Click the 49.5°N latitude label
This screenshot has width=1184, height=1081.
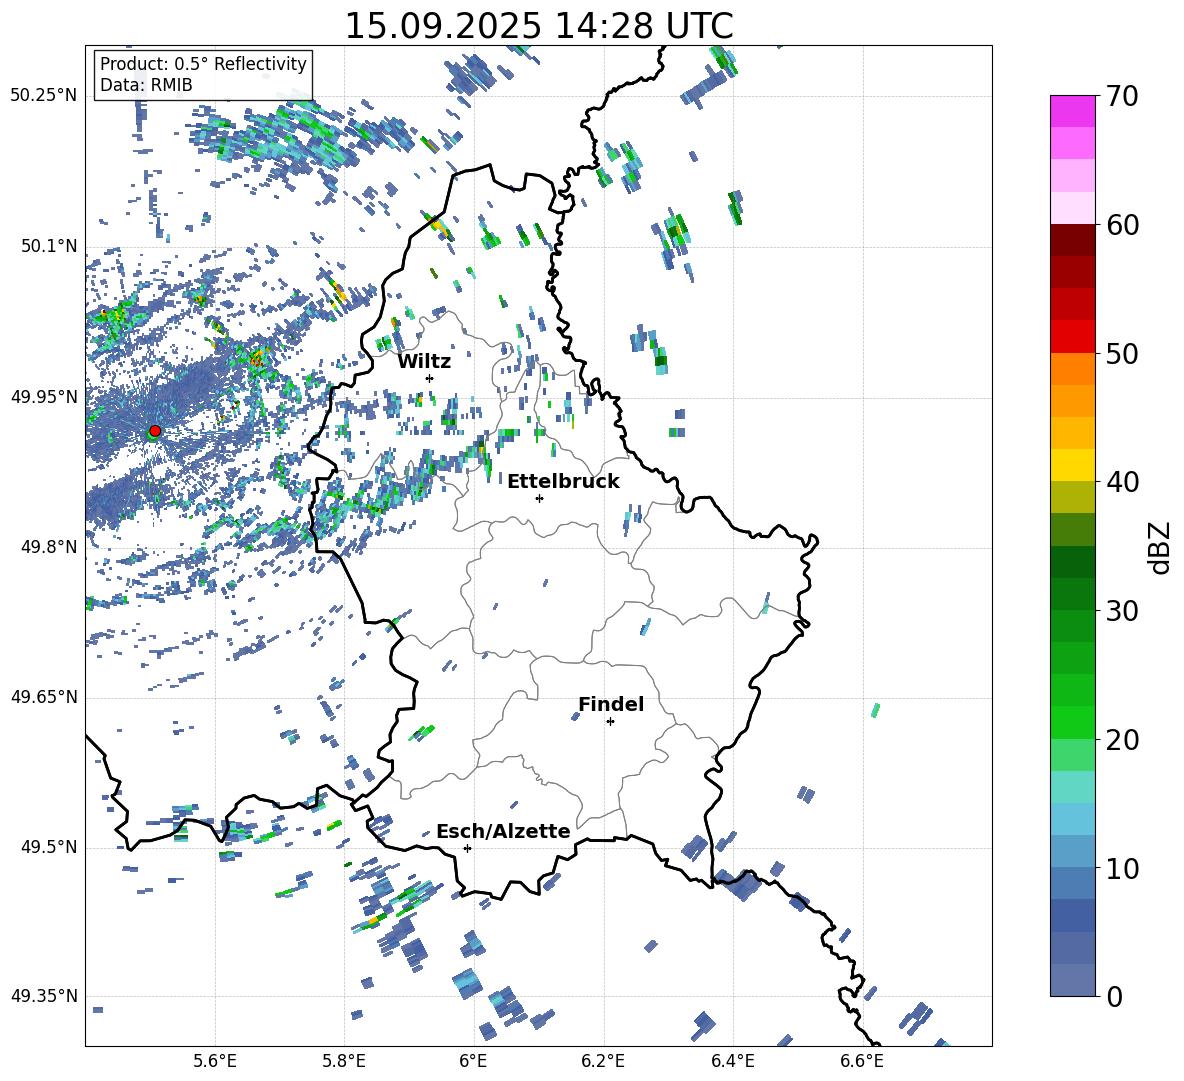coord(49,847)
